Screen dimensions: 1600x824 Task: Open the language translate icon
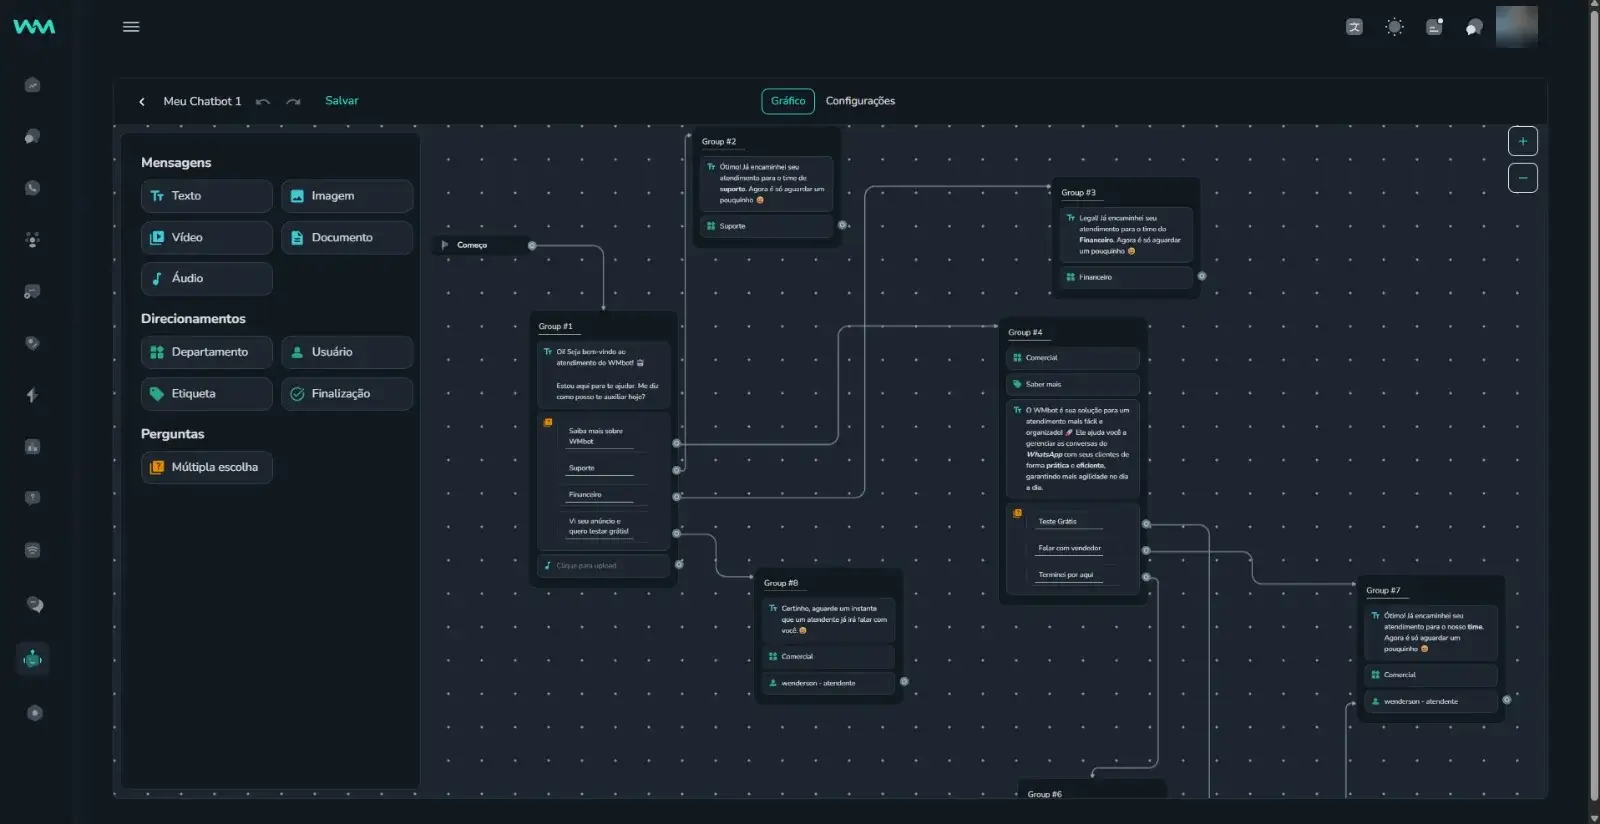click(x=1354, y=27)
